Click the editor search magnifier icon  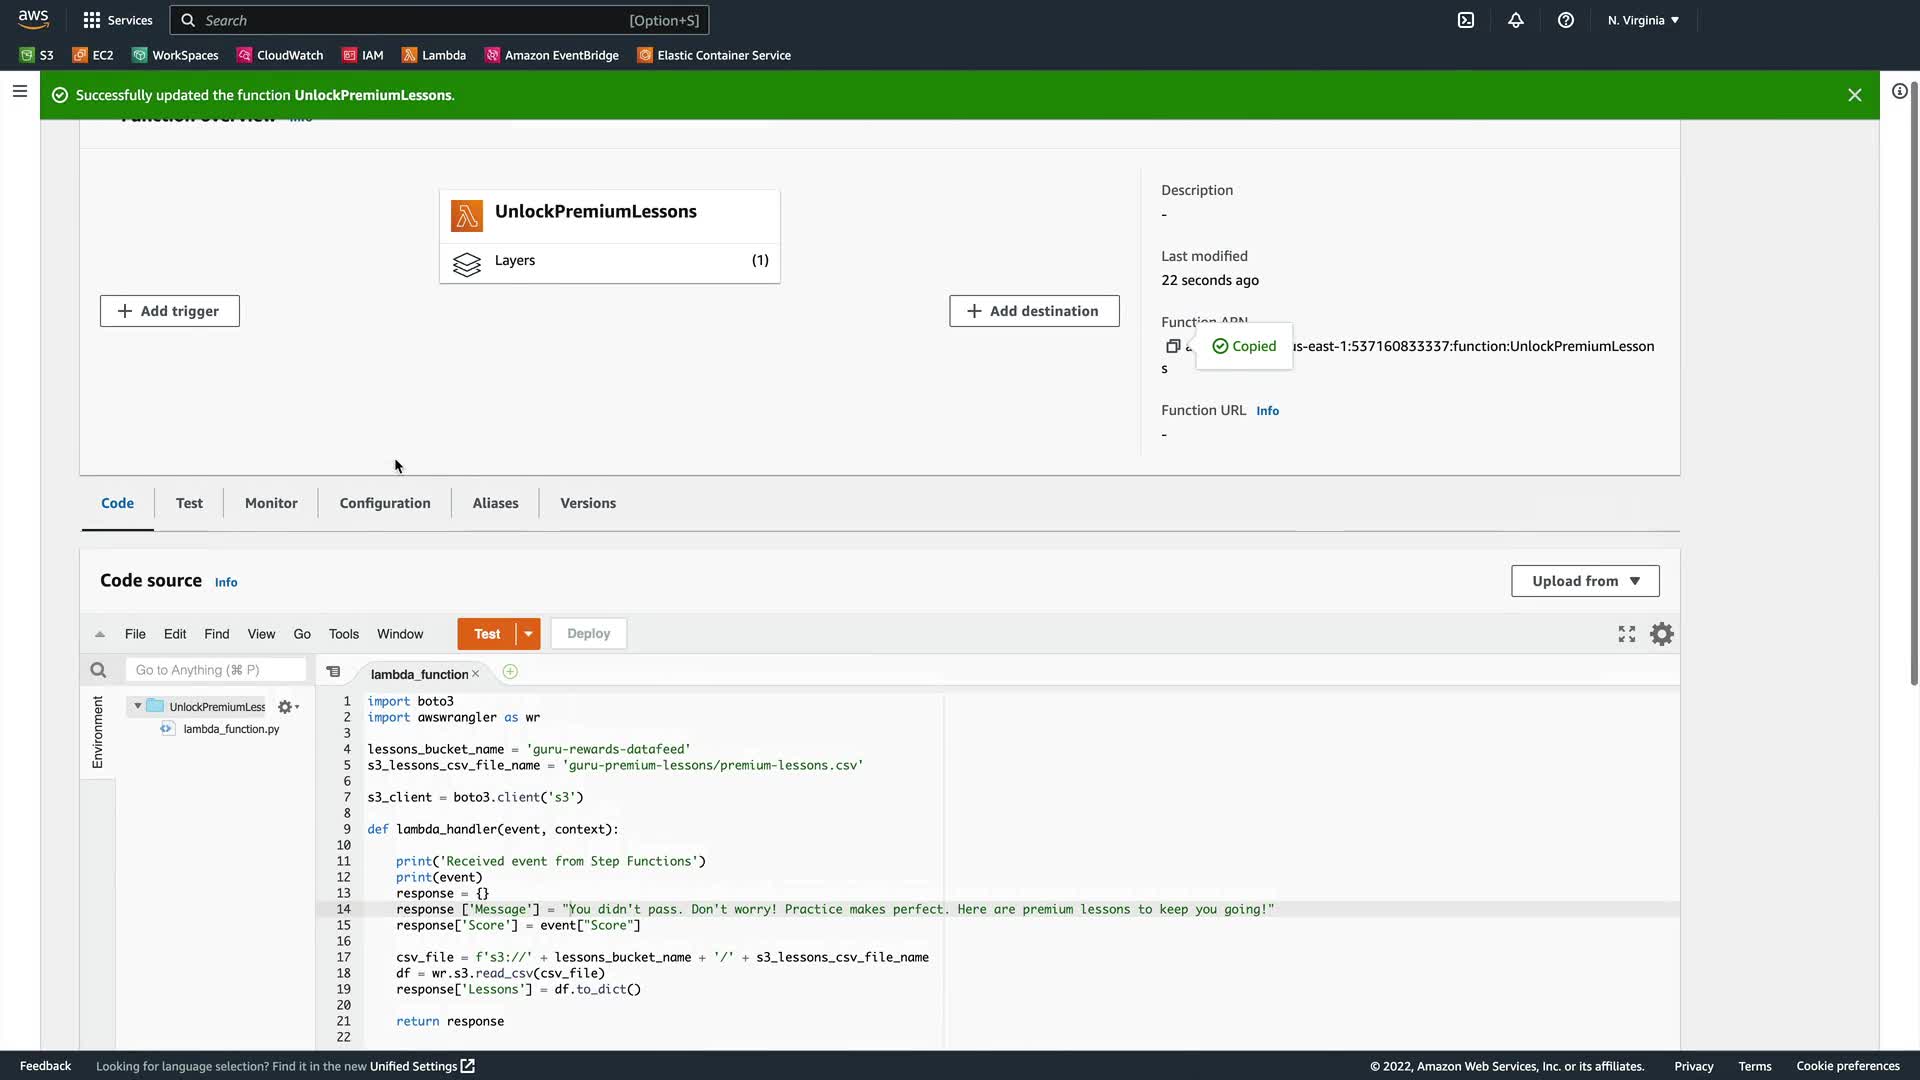point(98,670)
